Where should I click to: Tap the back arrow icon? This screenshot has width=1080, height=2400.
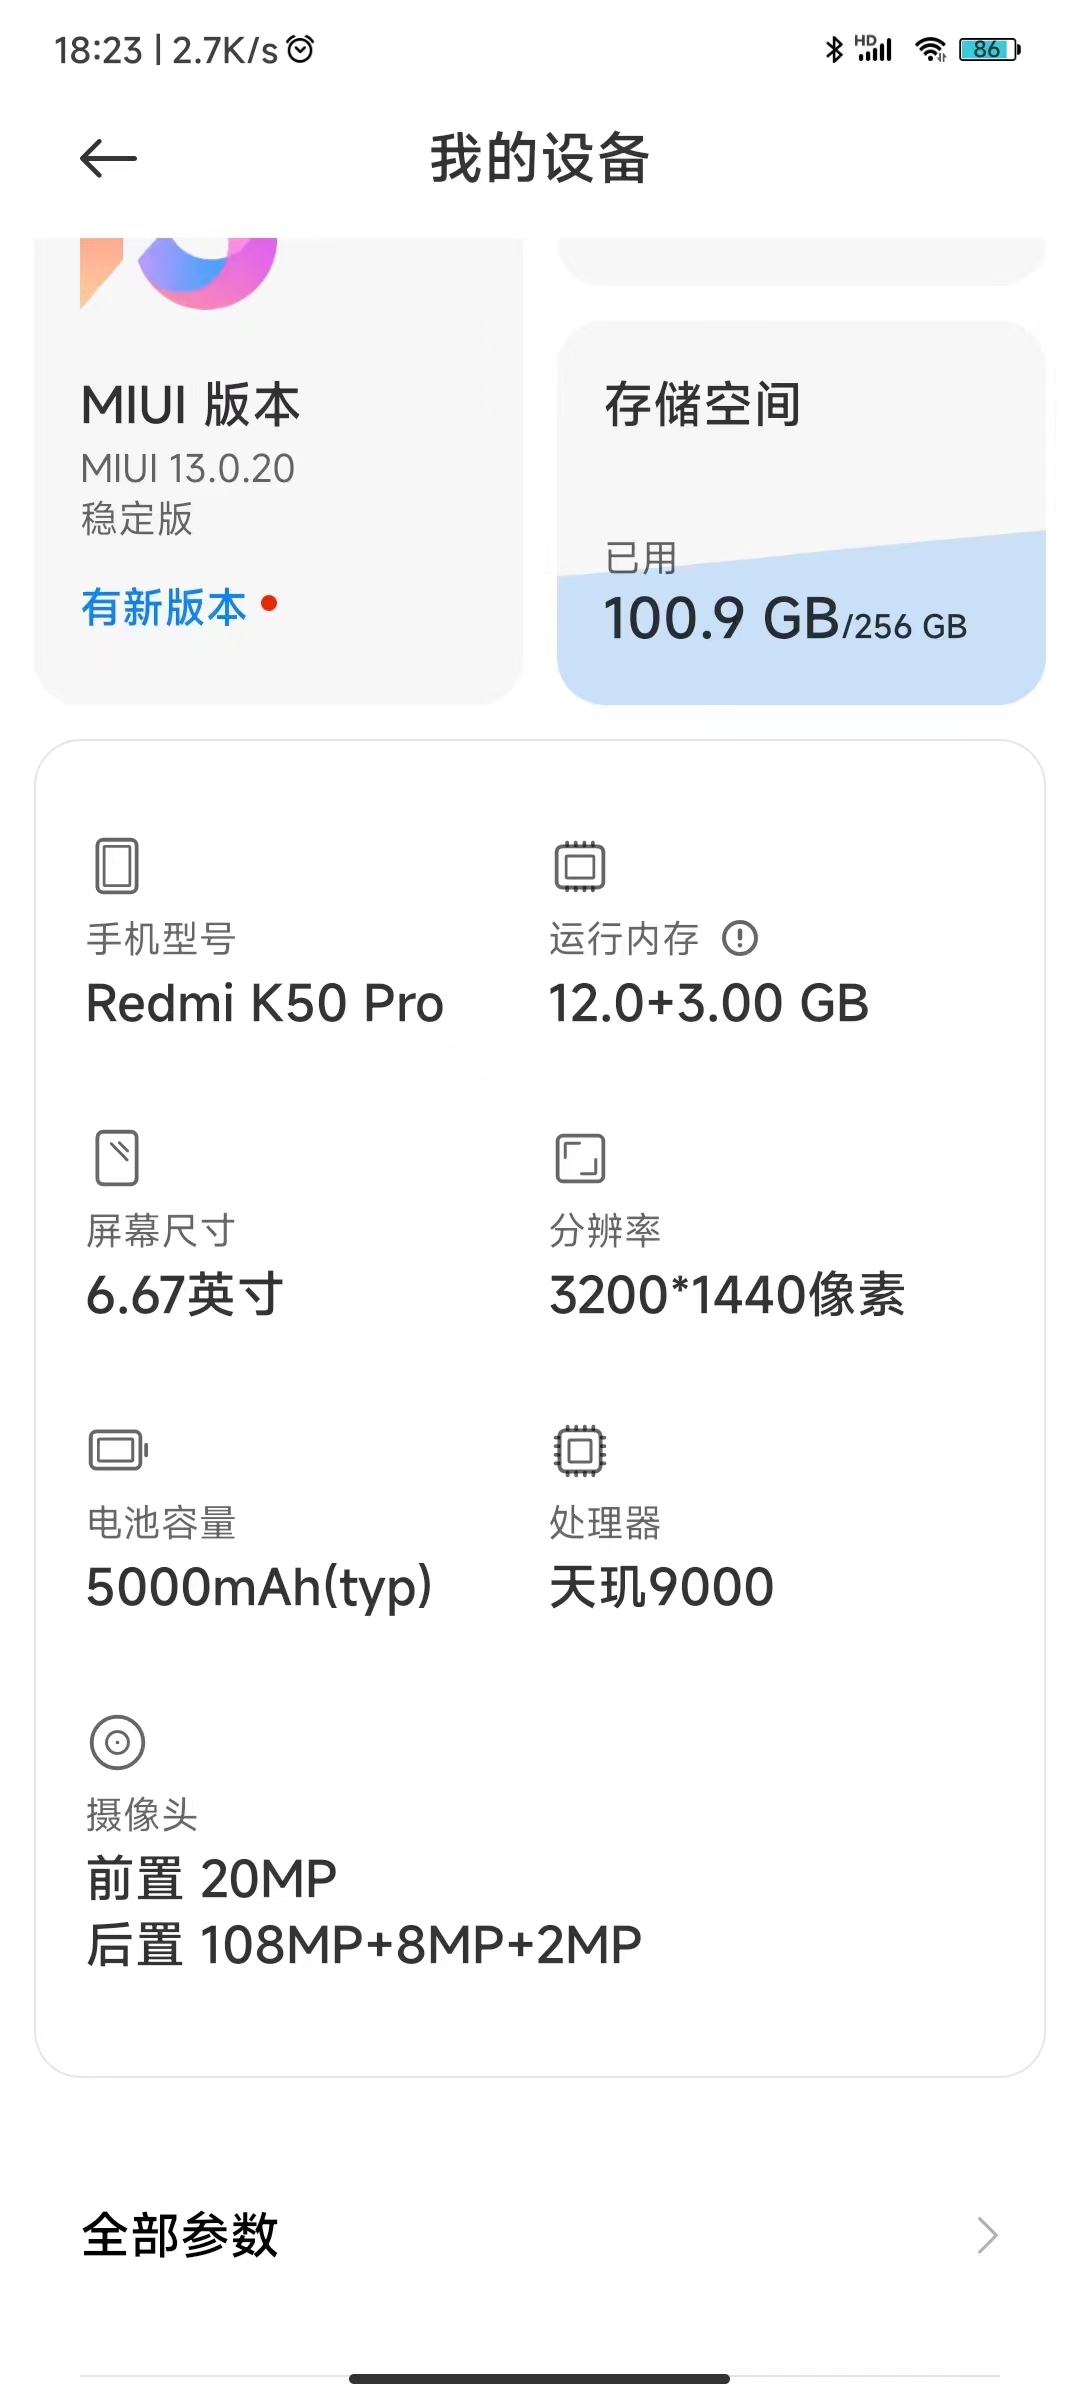point(108,159)
